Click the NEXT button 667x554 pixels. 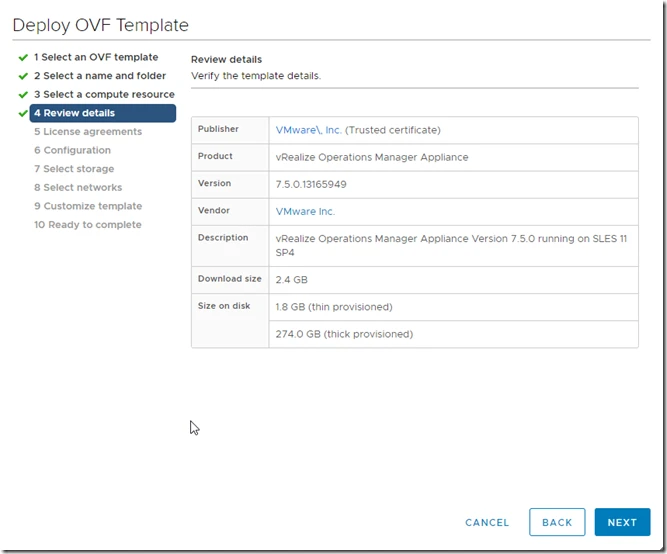point(622,522)
